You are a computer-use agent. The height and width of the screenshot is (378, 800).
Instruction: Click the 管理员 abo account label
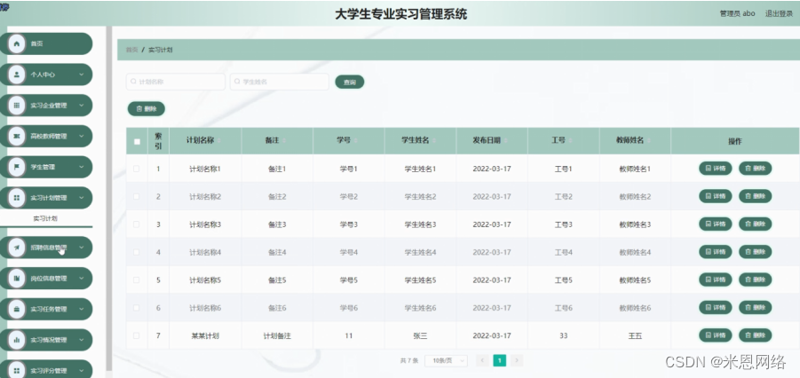click(737, 14)
